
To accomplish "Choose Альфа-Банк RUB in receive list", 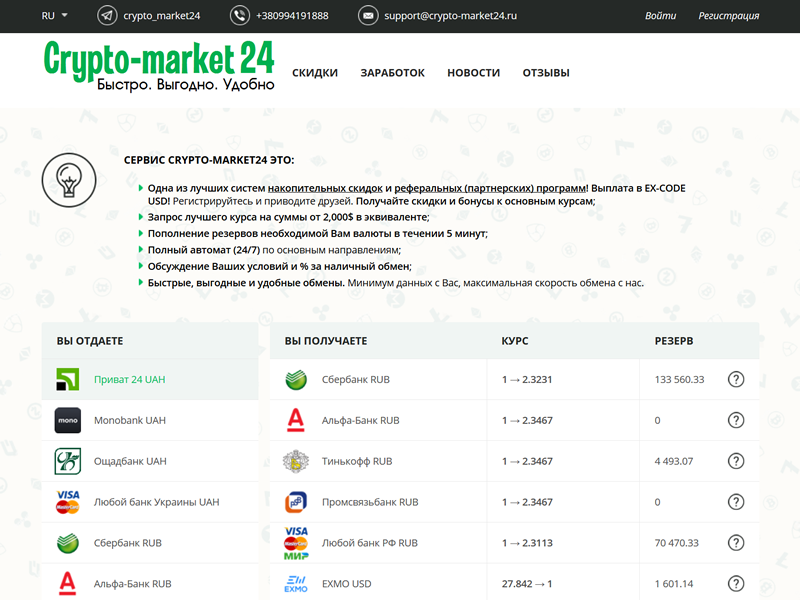I will (360, 421).
